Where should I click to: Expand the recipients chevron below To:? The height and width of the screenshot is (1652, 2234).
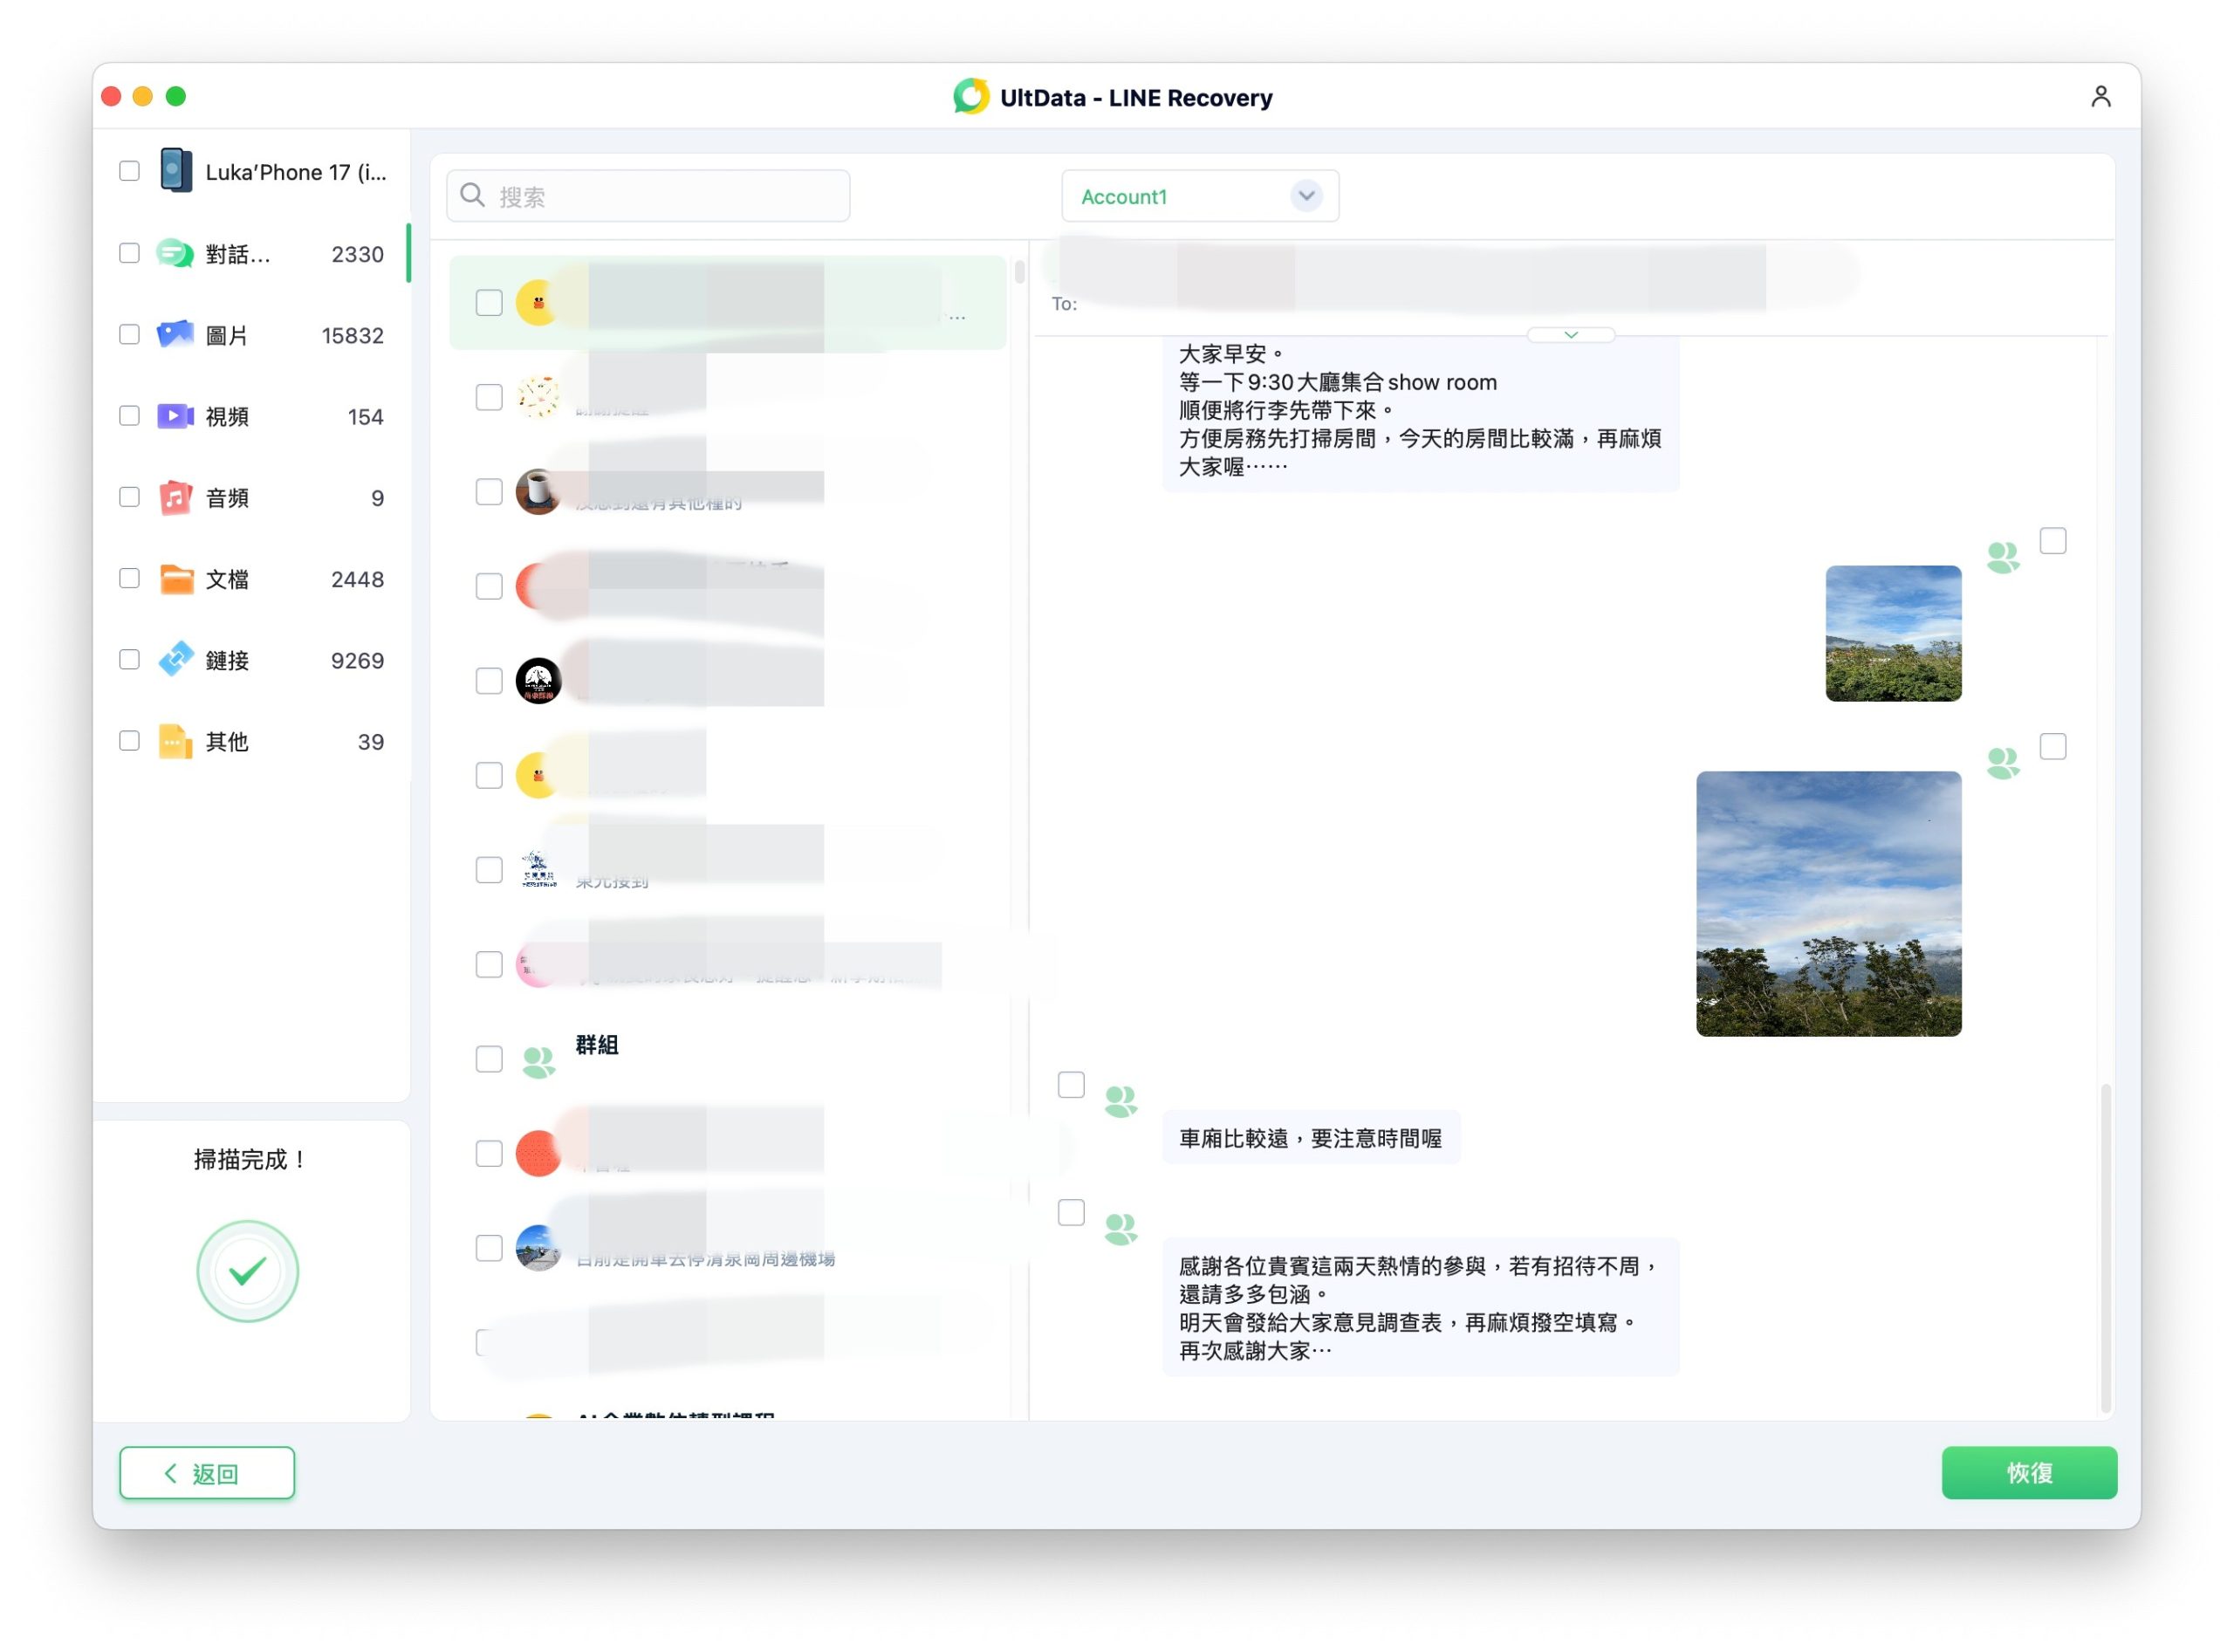[1571, 335]
